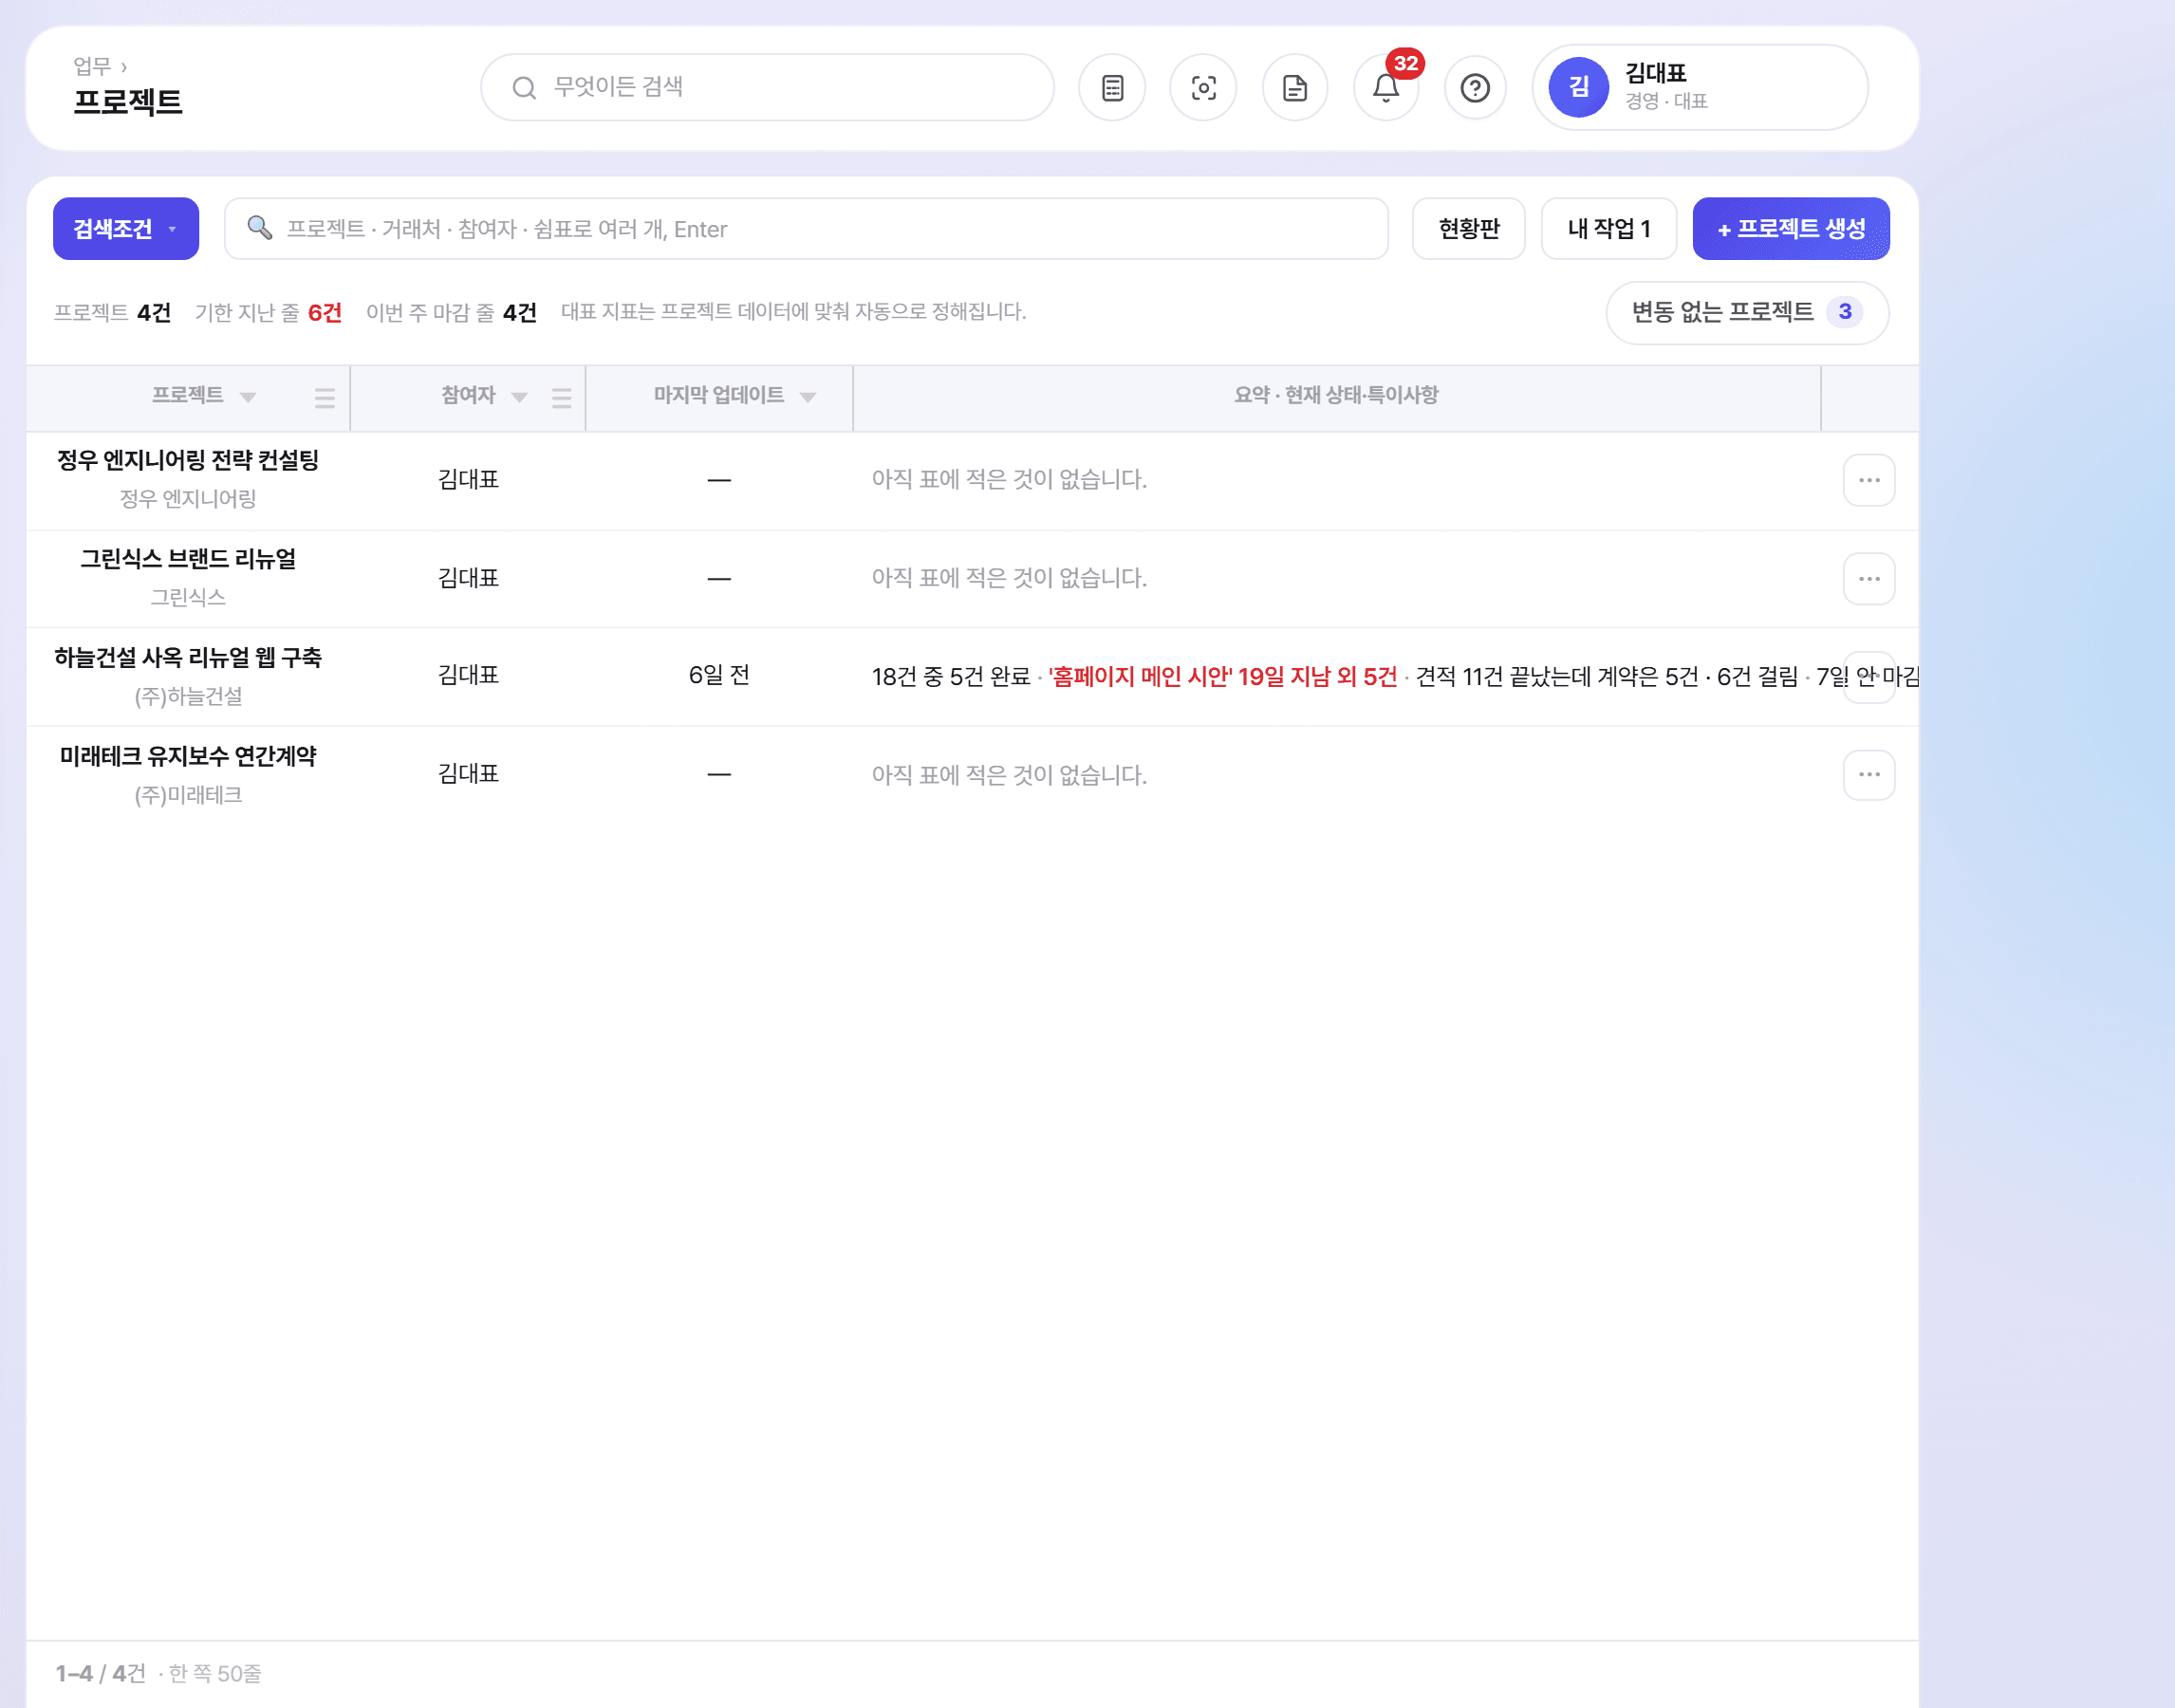The height and width of the screenshot is (1708, 2175).
Task: Sort by 참여자 column arrow
Action: 519,397
